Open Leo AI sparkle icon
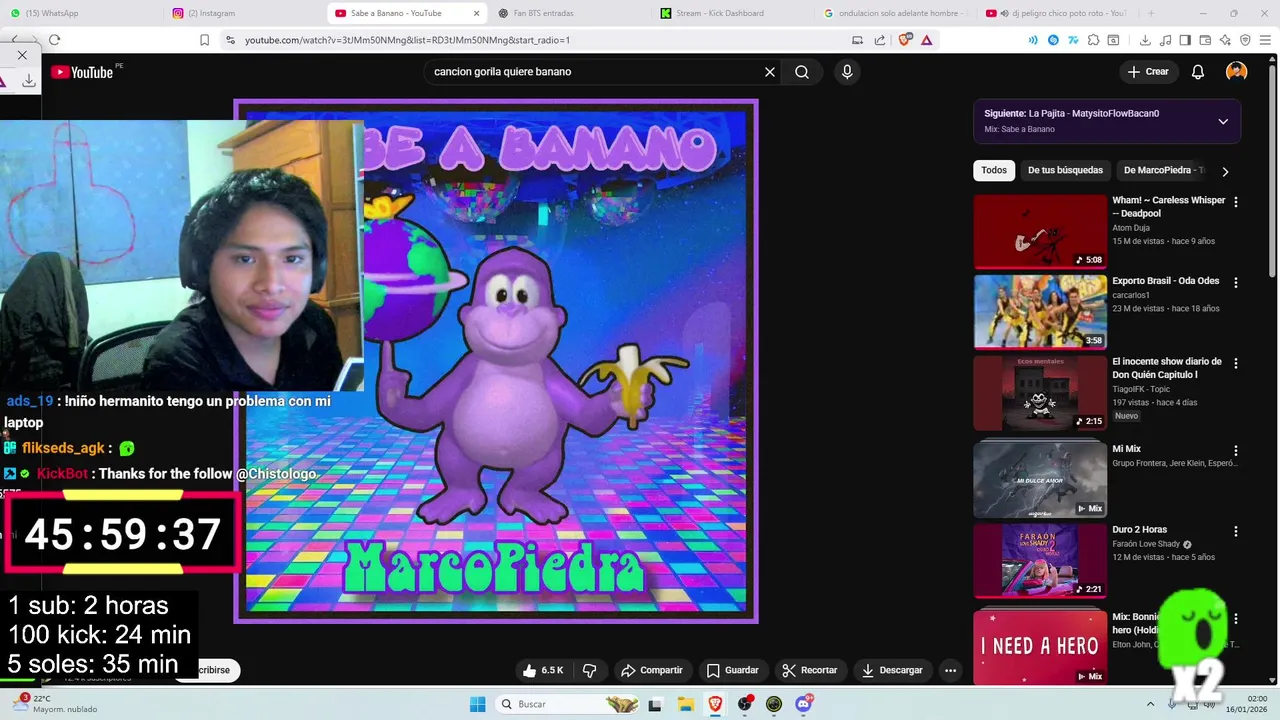The width and height of the screenshot is (1280, 720). (x=1225, y=40)
